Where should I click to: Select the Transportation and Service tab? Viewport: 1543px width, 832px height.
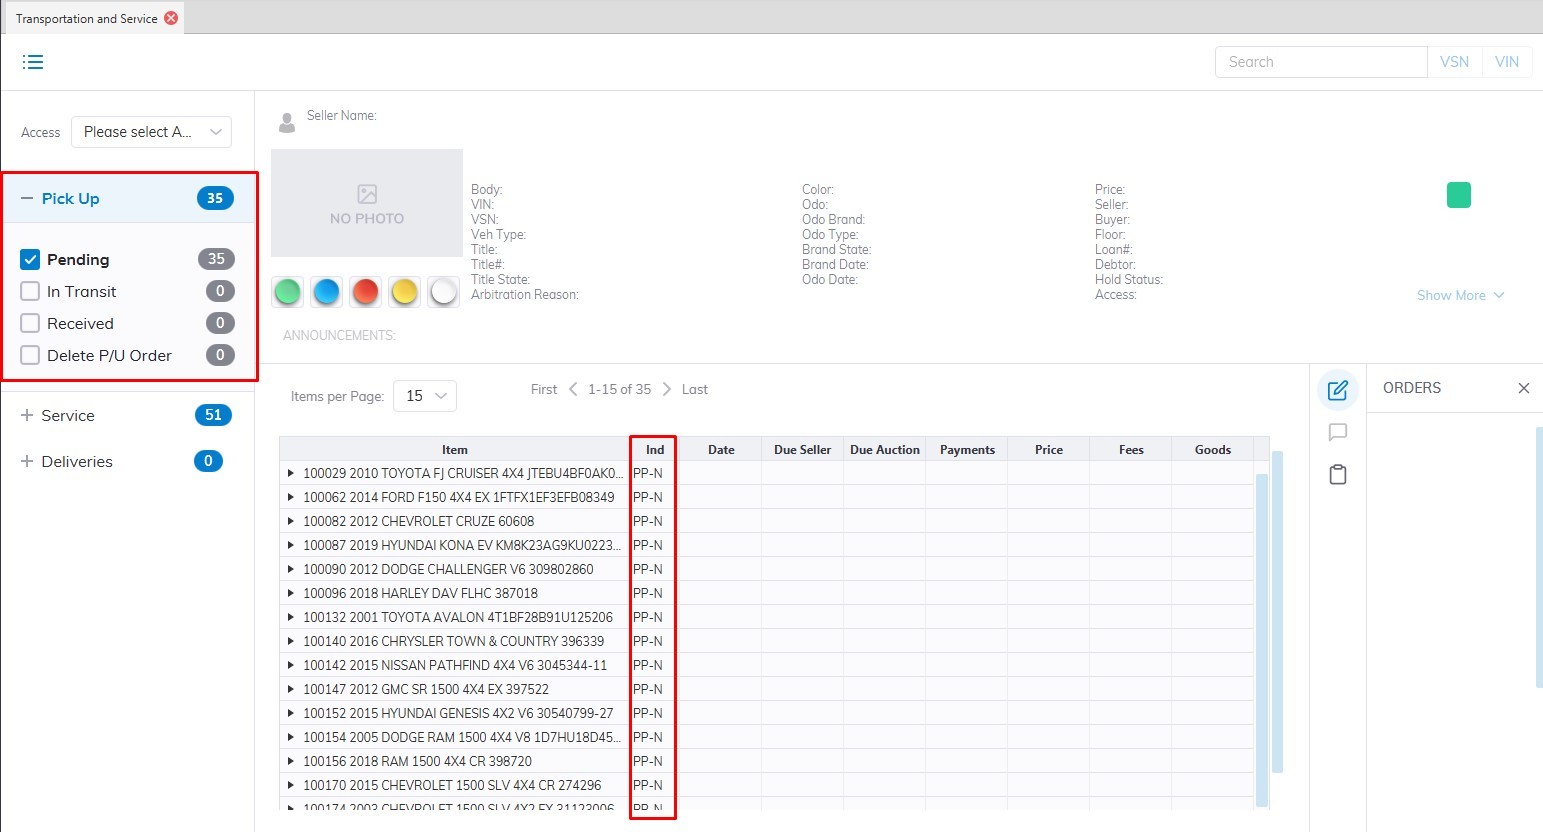86,18
